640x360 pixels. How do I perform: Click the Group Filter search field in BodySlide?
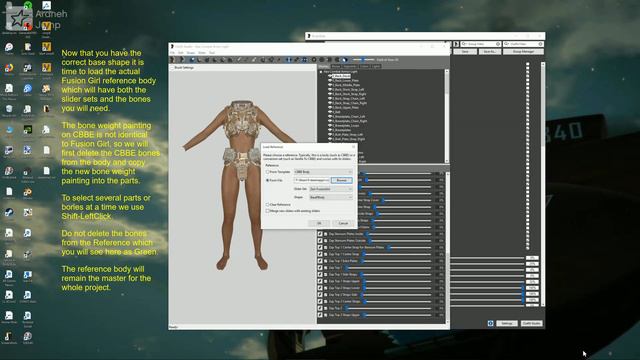click(x=481, y=44)
